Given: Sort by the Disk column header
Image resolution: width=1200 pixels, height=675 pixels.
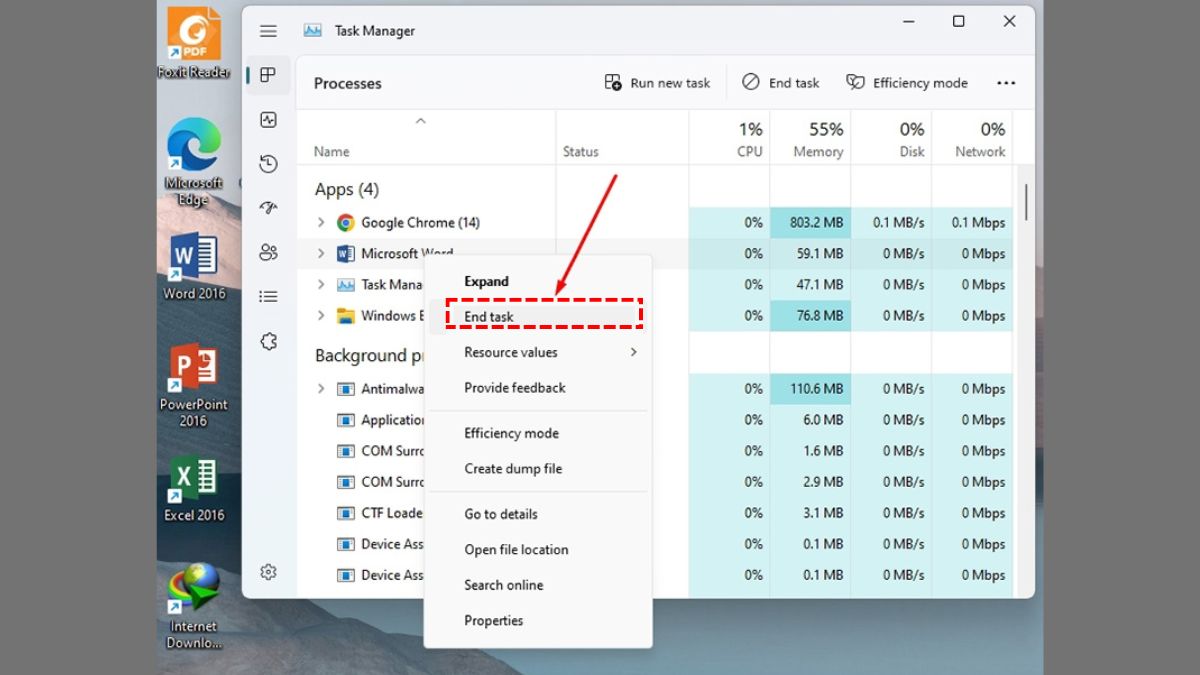Looking at the screenshot, I should coord(892,139).
